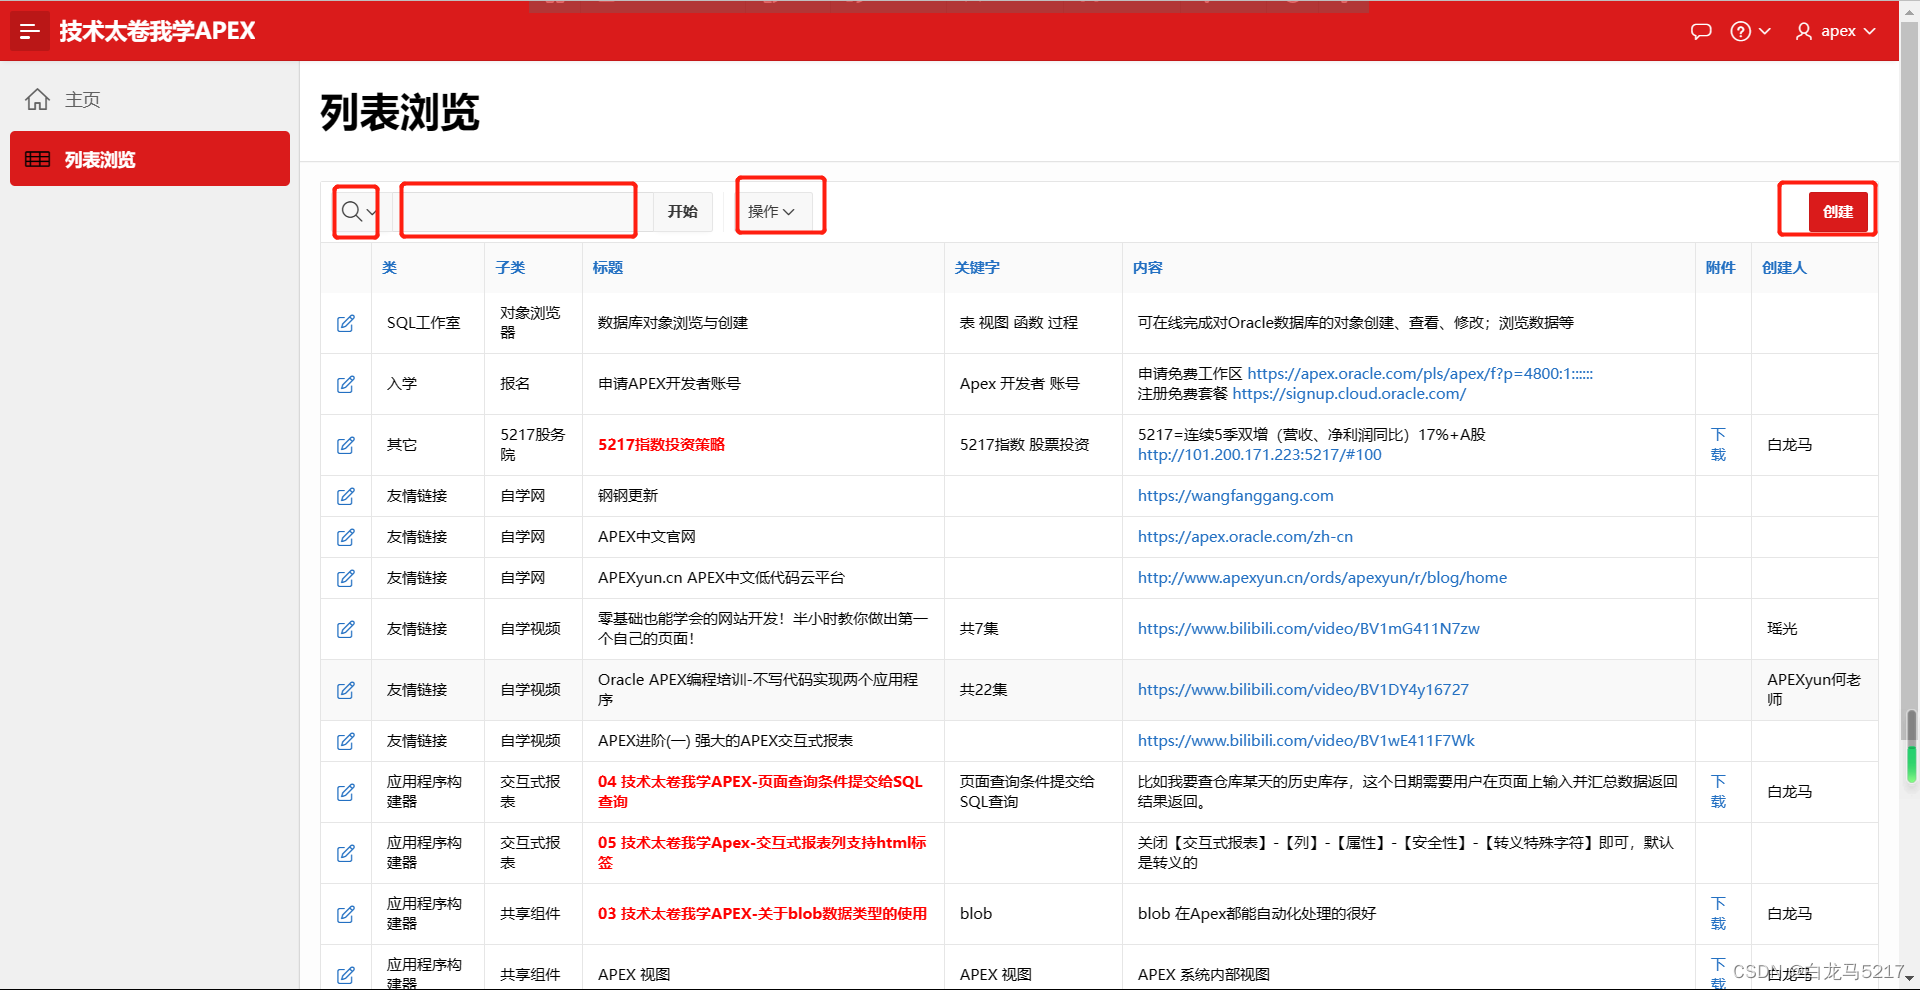
Task: Click red title 03 关于blob数据类型的使用
Action: click(762, 914)
